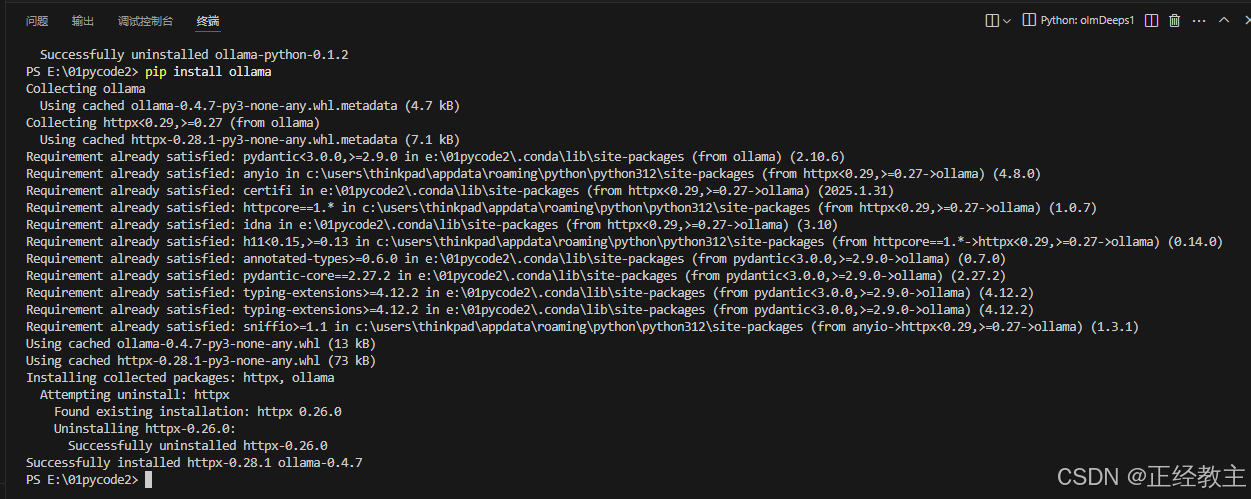1251x499 pixels.
Task: Click the new terminal split icon
Action: [992, 20]
